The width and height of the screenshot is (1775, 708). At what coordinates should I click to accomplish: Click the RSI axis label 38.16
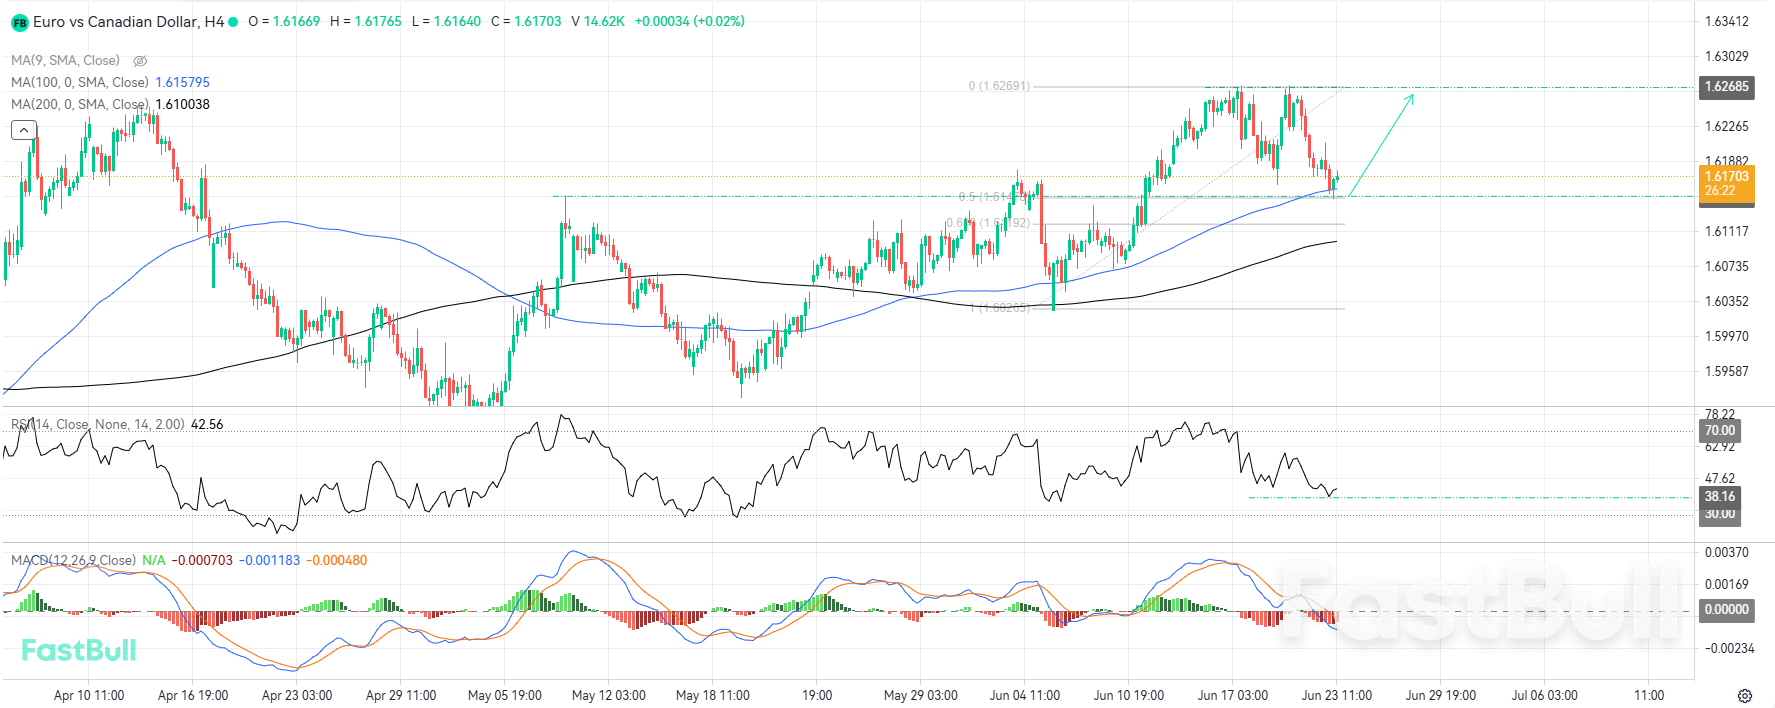1720,497
